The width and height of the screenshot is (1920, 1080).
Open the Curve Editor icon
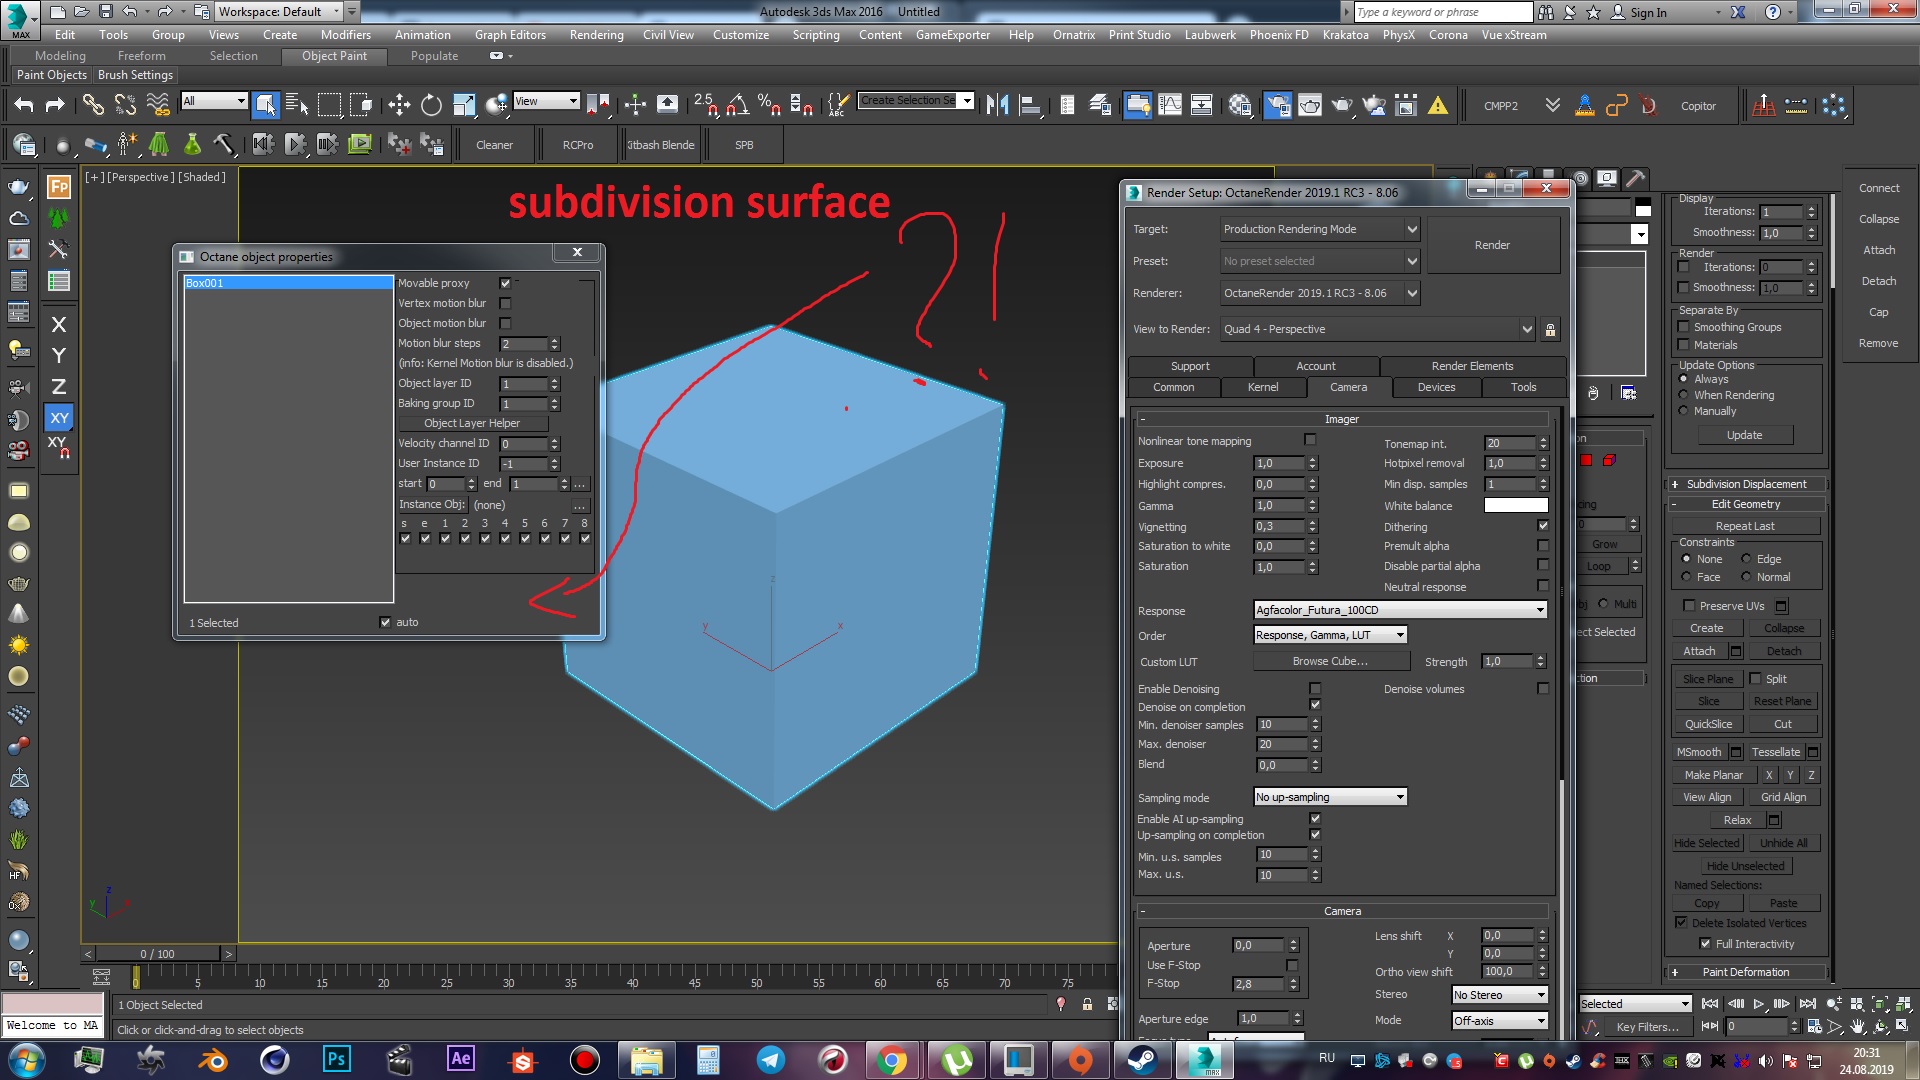1170,105
